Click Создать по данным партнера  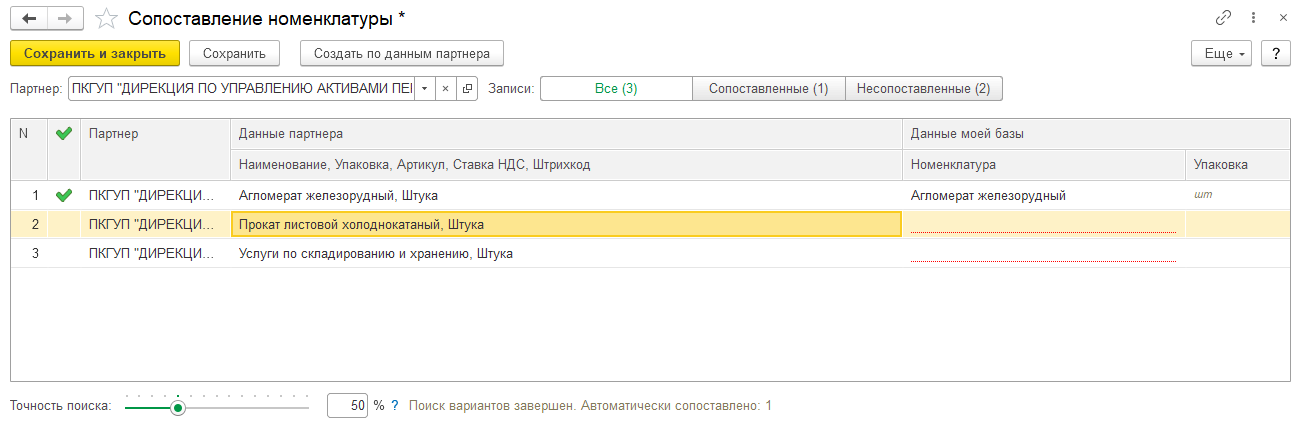[402, 53]
